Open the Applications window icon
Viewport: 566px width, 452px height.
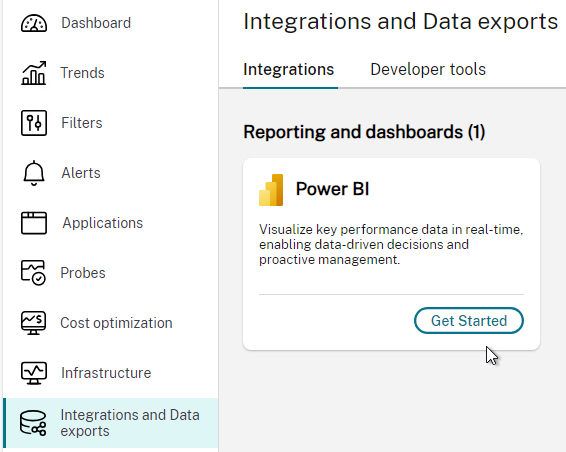coord(34,223)
